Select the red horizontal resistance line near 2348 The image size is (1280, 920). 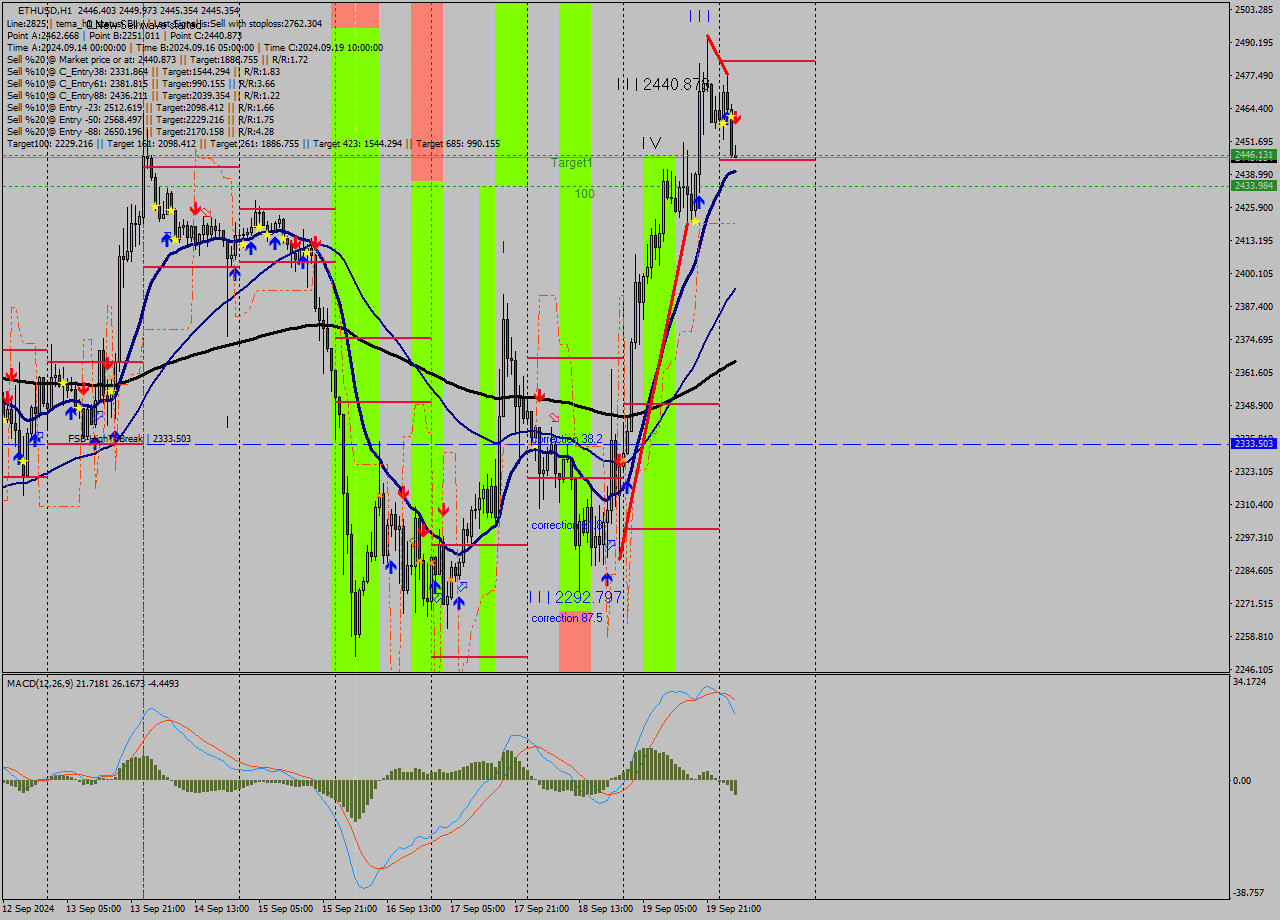point(670,404)
